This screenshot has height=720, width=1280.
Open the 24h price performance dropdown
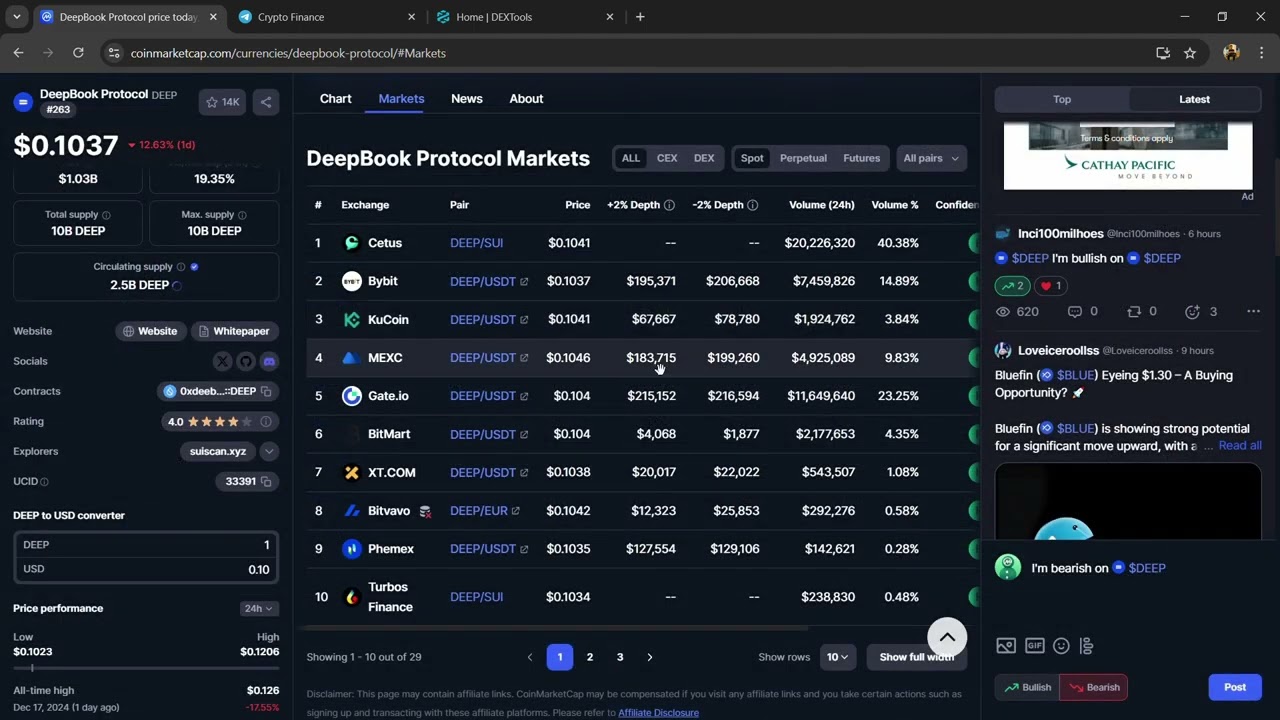tap(258, 608)
